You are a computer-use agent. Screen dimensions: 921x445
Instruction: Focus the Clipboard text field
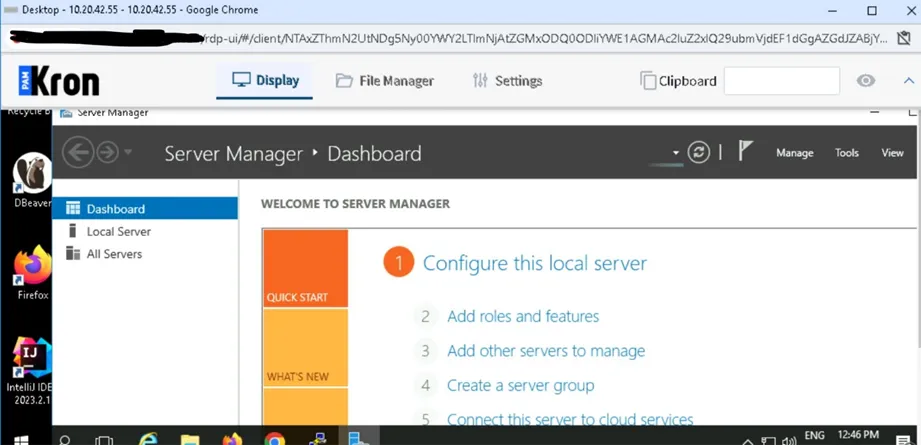click(781, 81)
